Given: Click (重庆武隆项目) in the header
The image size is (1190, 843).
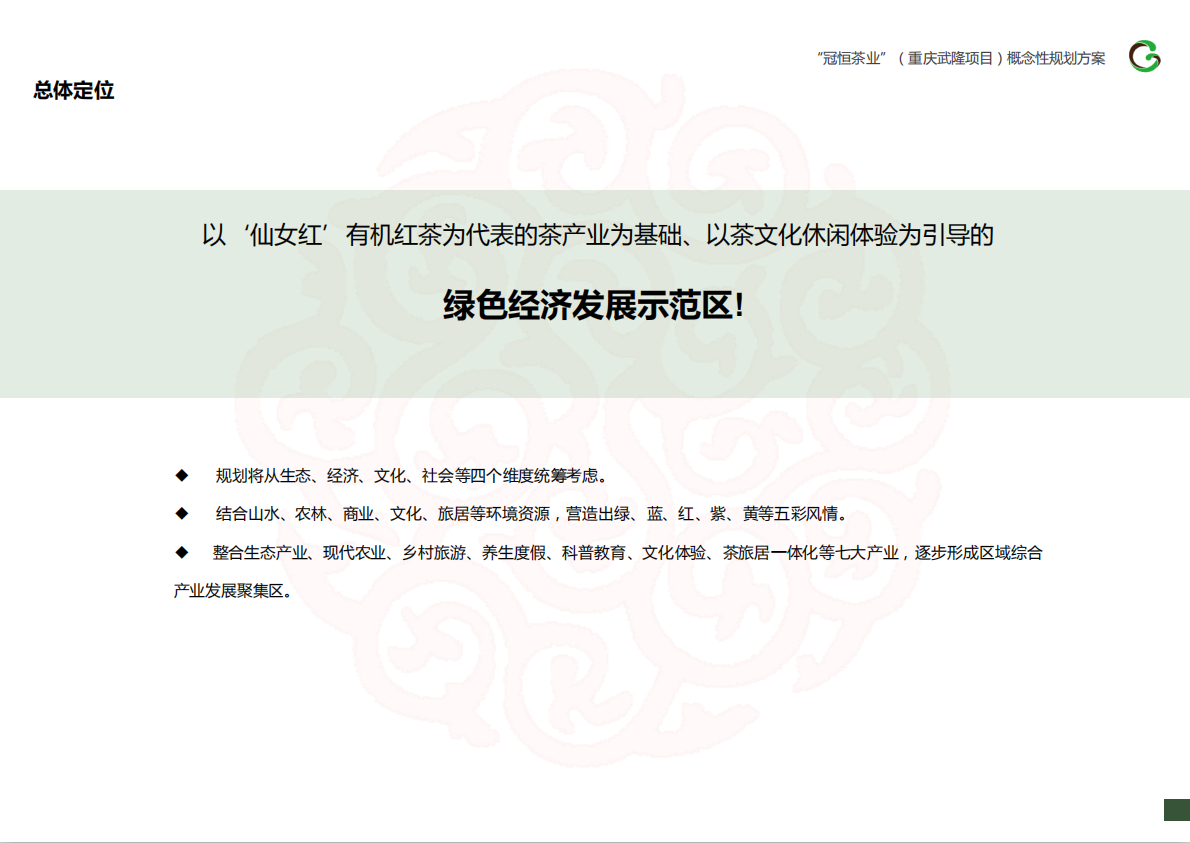Looking at the screenshot, I should coord(950,59).
